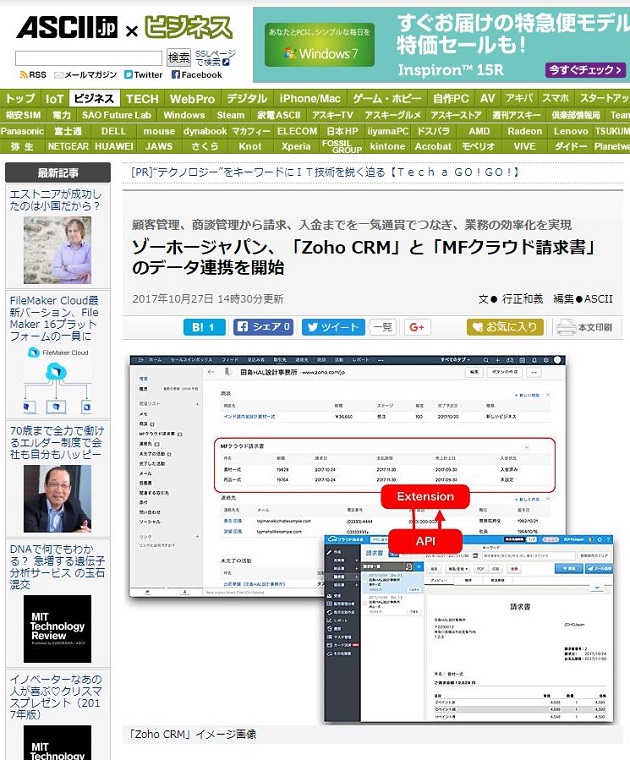The height and width of the screenshot is (760, 630).
Task: Open the Acrobat brand link
Action: [x=433, y=146]
